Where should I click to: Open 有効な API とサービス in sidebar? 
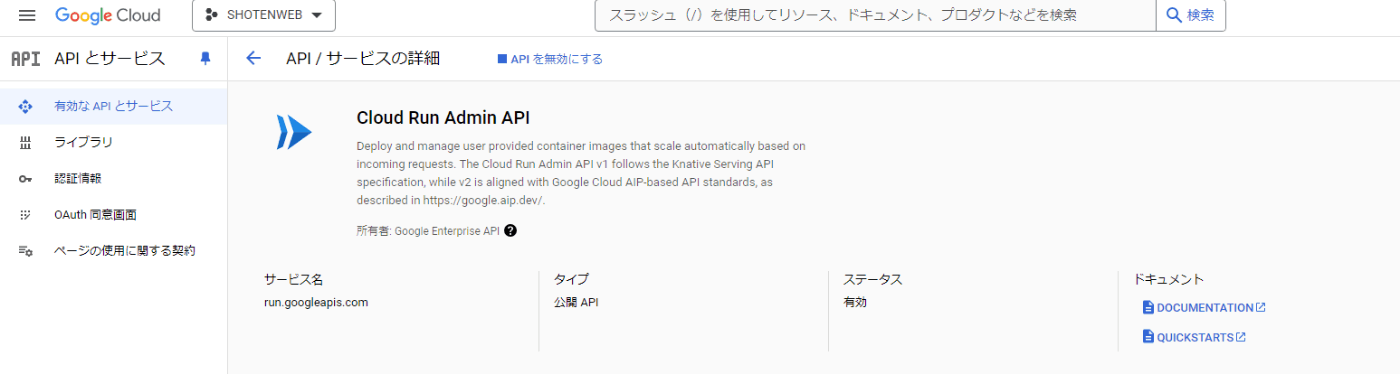(113, 106)
